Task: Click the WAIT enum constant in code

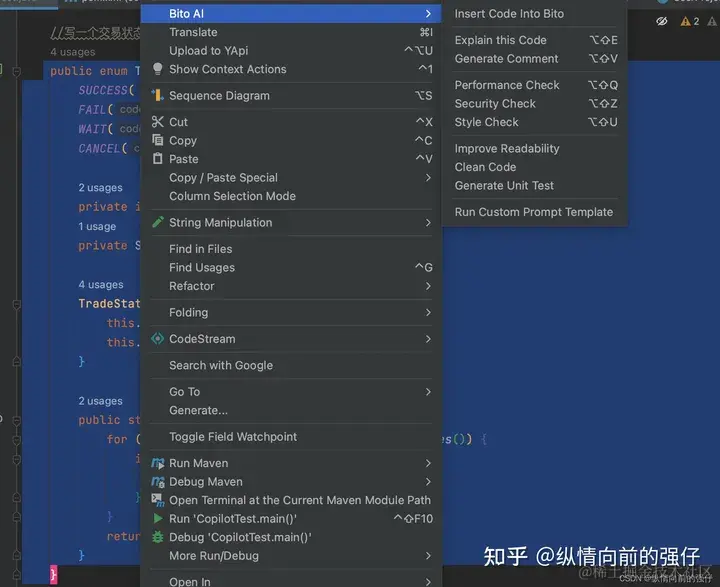Action: tap(92, 129)
